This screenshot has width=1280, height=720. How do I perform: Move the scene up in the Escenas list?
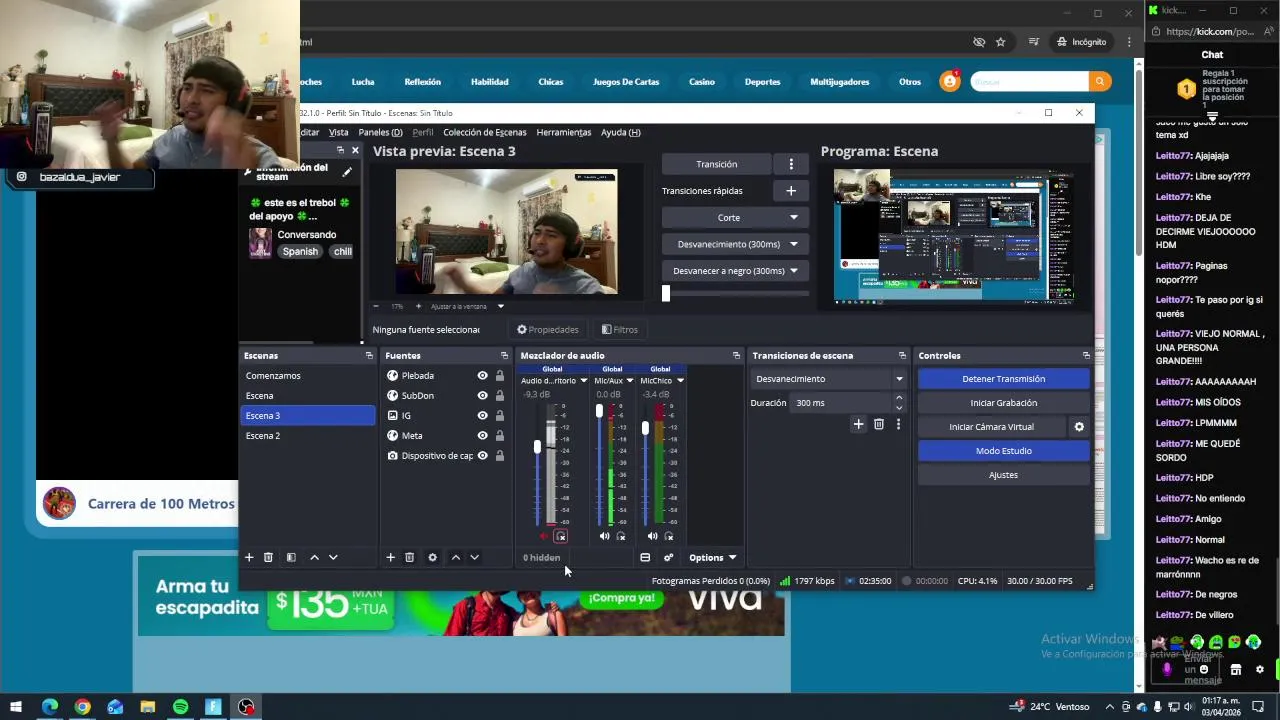point(314,557)
